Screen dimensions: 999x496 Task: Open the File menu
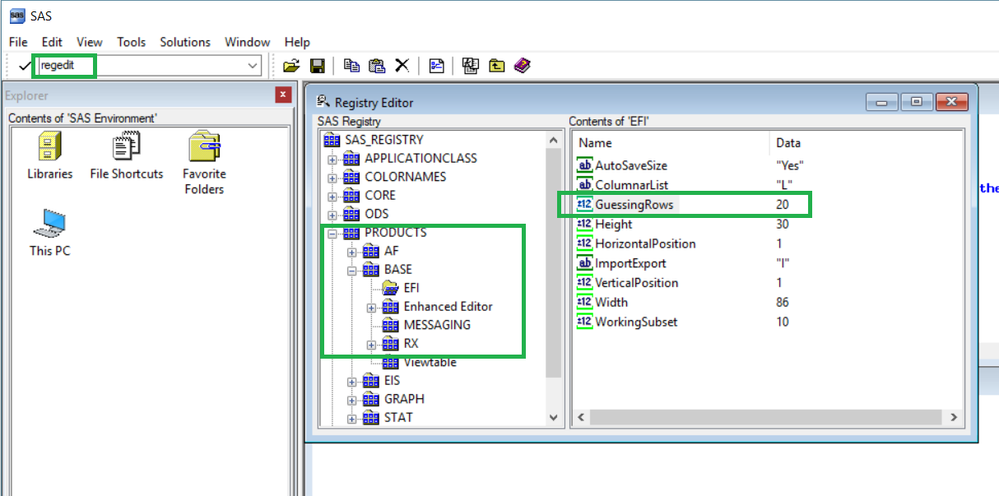(18, 42)
